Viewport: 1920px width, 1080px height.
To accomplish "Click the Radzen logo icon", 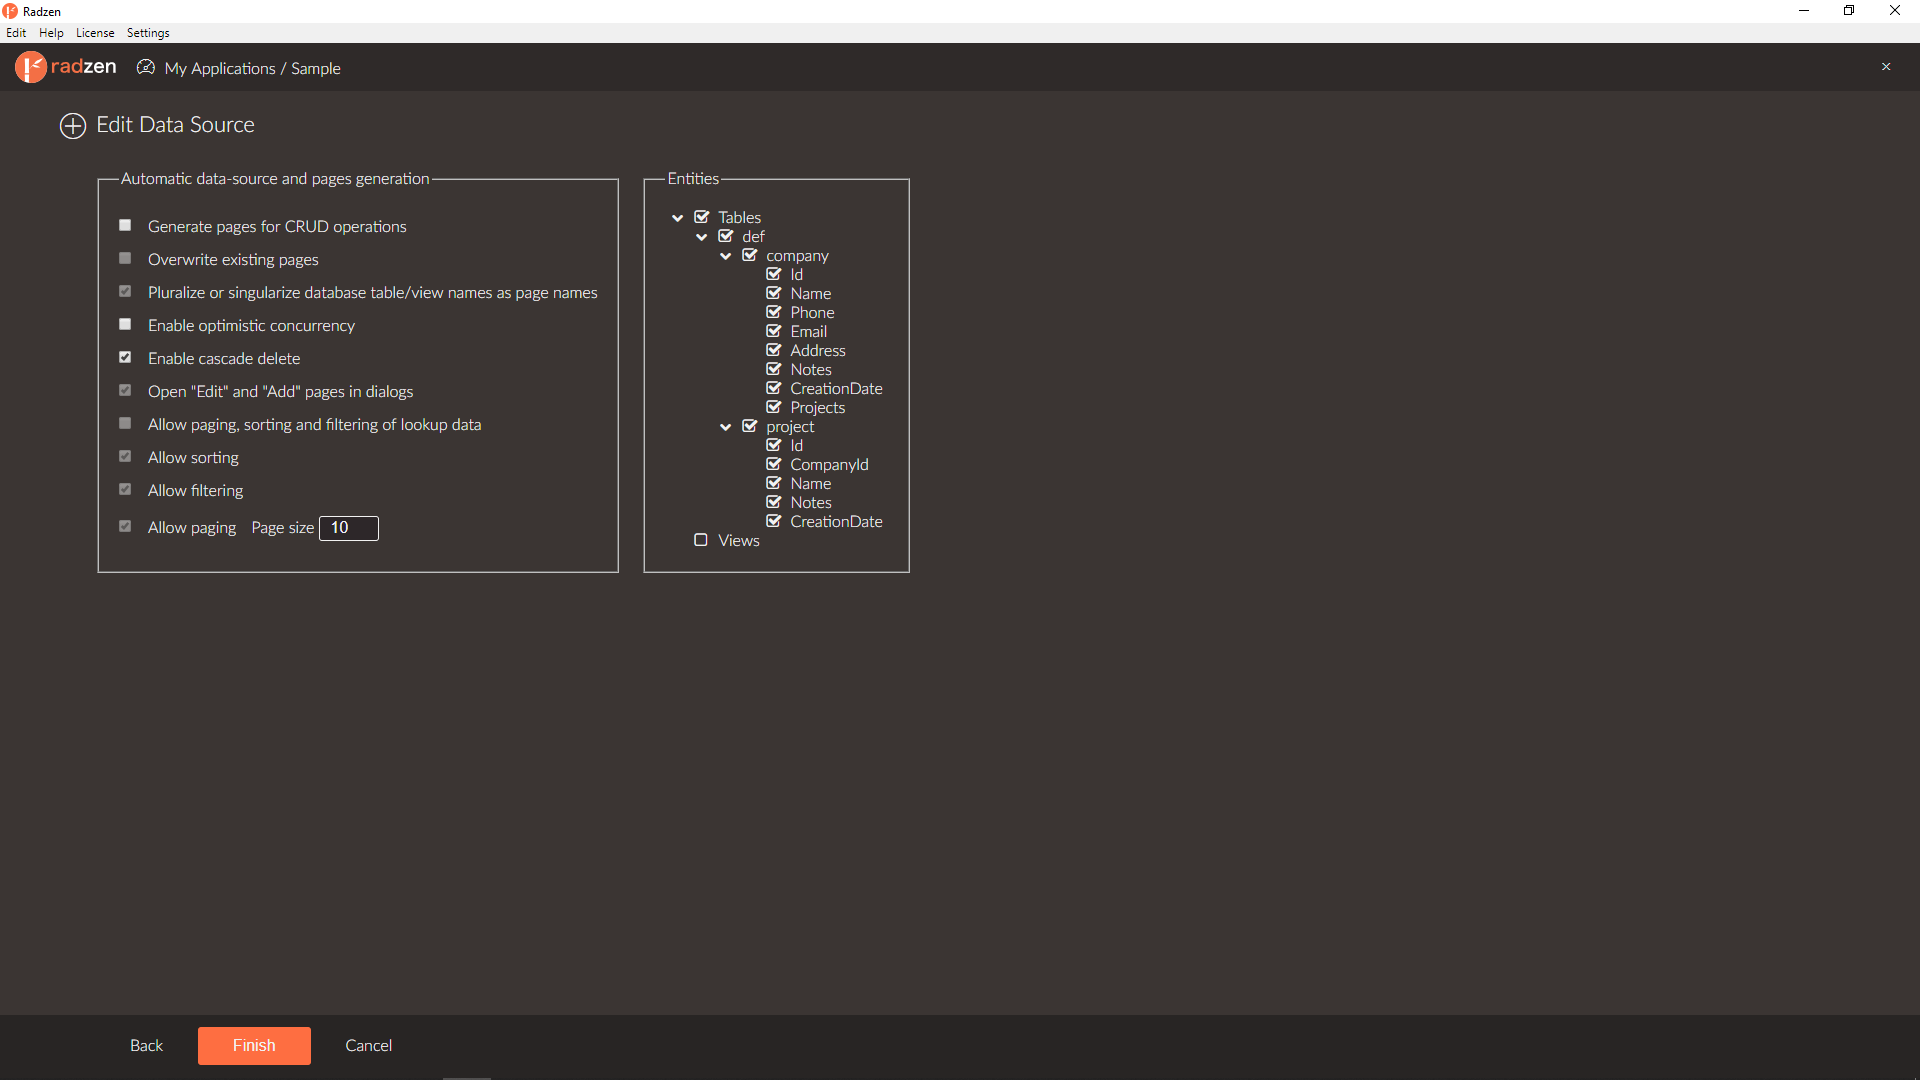I will [31, 67].
